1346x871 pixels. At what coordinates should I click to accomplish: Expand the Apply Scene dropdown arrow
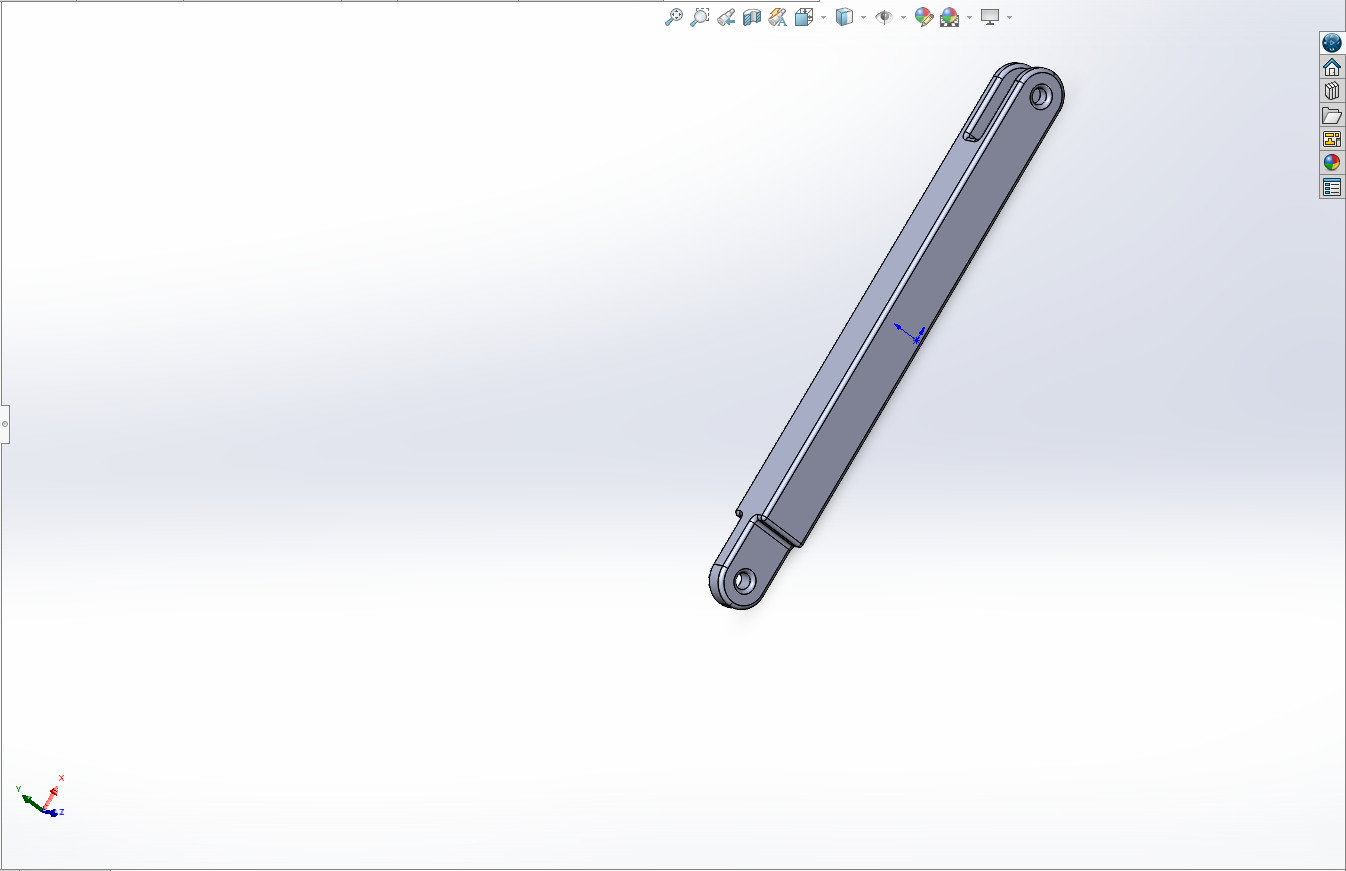click(x=969, y=18)
